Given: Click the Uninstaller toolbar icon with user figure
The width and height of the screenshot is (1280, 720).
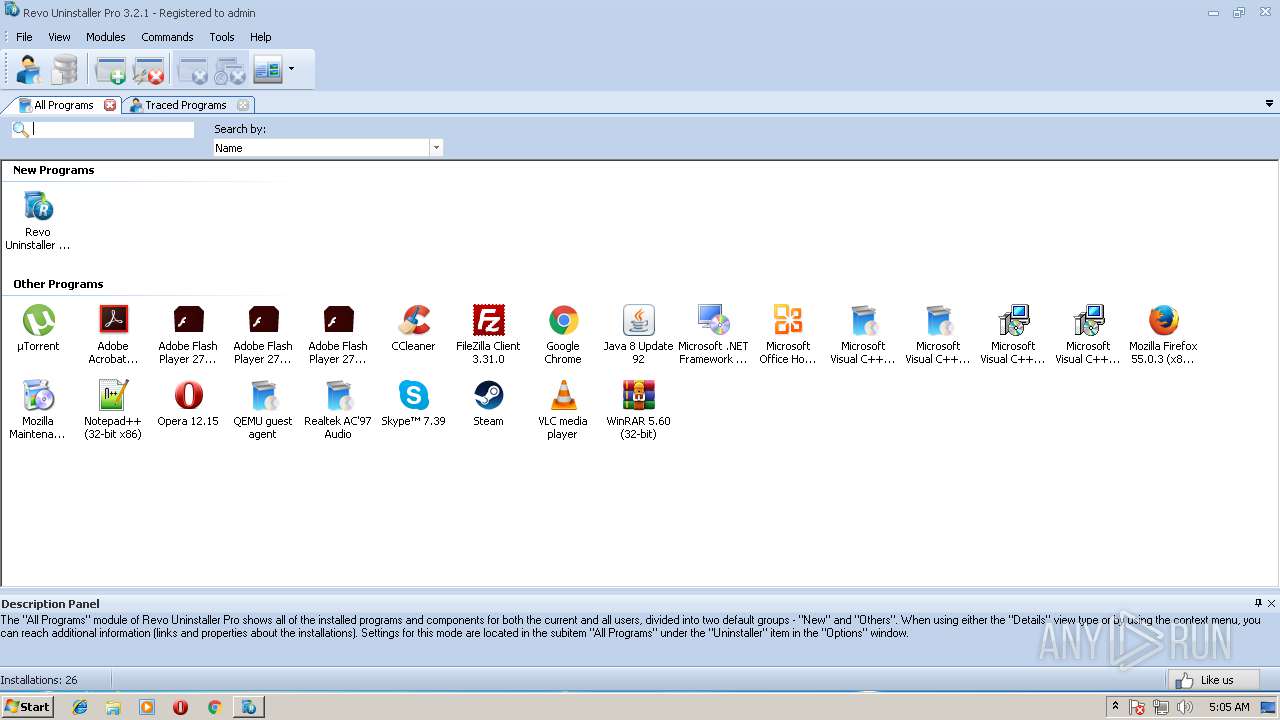Looking at the screenshot, I should (28, 70).
